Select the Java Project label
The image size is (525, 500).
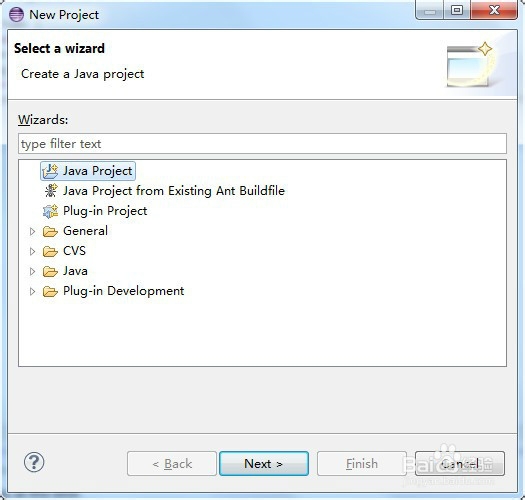pos(97,171)
